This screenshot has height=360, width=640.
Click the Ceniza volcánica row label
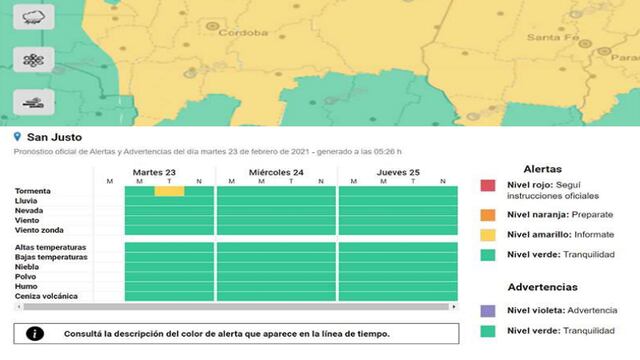coord(46,296)
